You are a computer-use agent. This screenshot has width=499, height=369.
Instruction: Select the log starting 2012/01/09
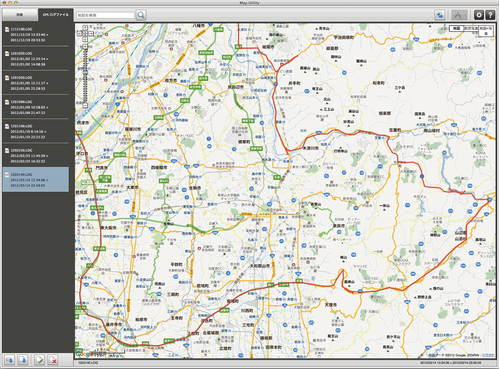36,107
